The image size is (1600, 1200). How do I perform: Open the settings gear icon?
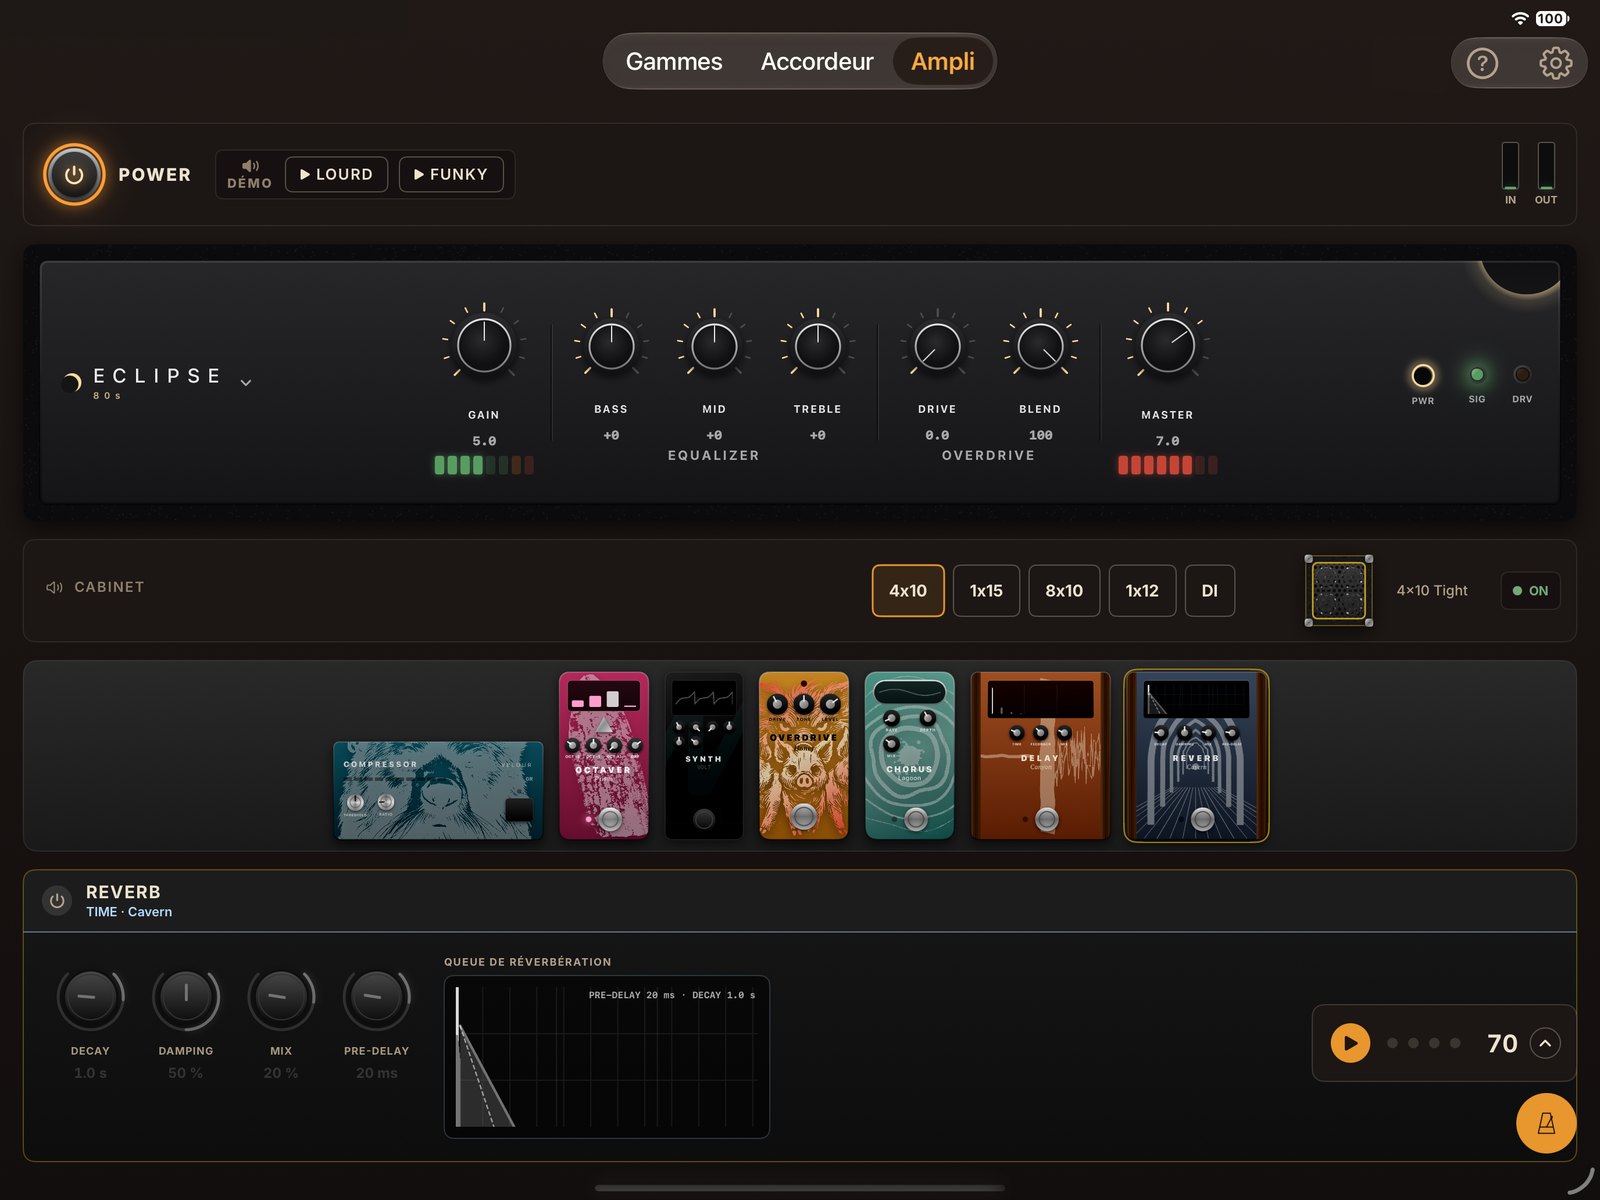point(1555,64)
